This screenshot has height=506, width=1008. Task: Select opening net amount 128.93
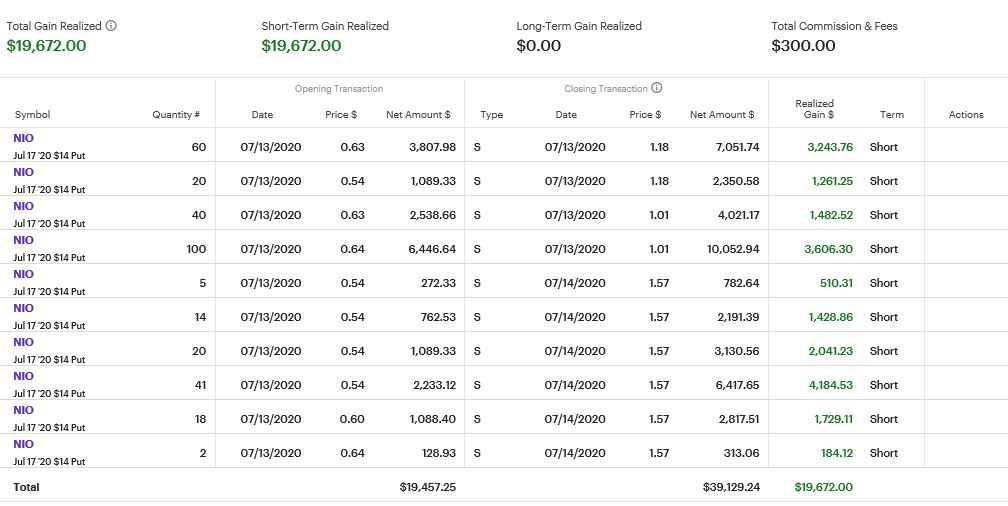click(438, 454)
